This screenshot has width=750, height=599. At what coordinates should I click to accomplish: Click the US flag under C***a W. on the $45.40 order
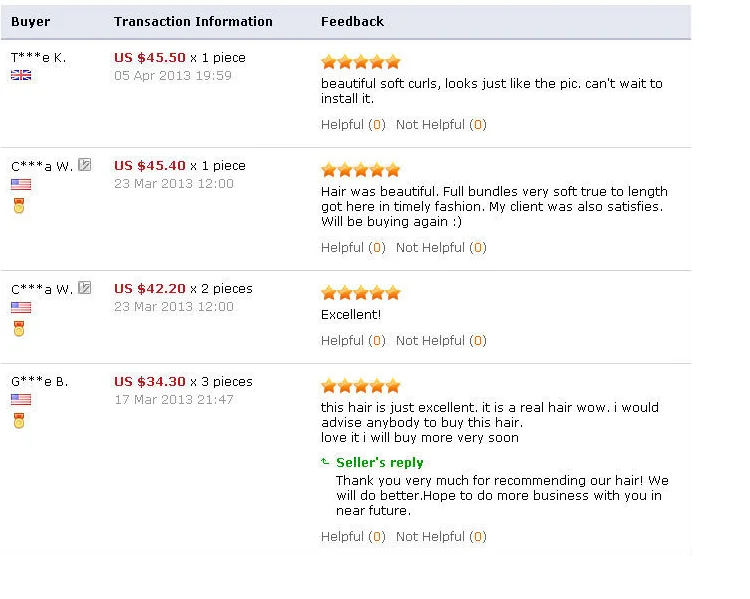click(21, 184)
